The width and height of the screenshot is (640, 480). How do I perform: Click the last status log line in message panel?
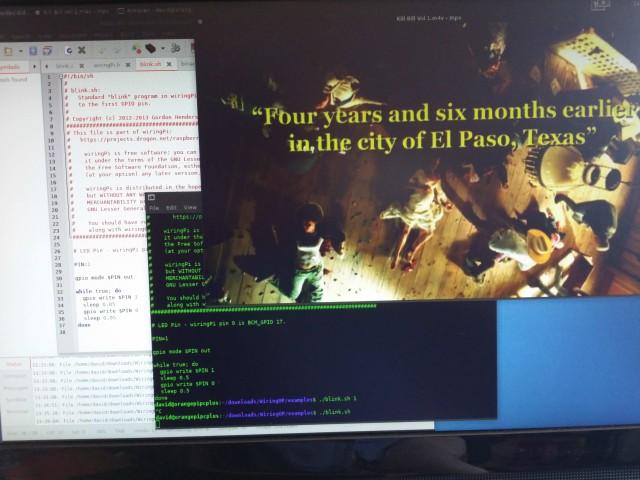pos(95,420)
